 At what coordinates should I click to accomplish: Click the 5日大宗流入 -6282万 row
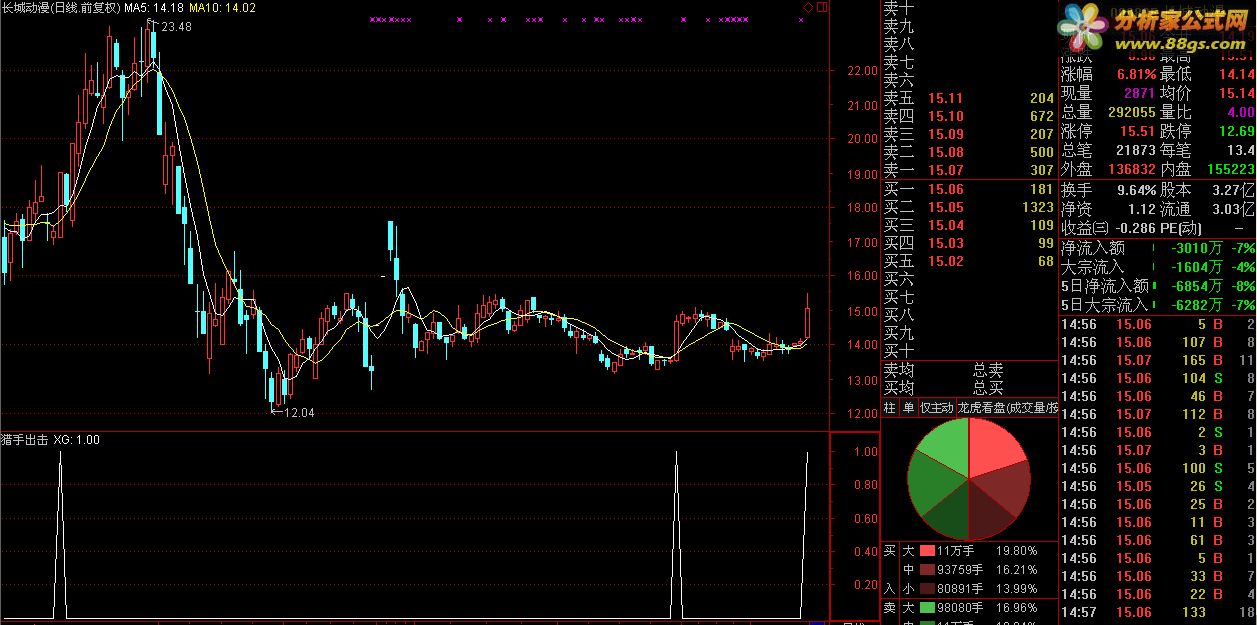point(1158,304)
